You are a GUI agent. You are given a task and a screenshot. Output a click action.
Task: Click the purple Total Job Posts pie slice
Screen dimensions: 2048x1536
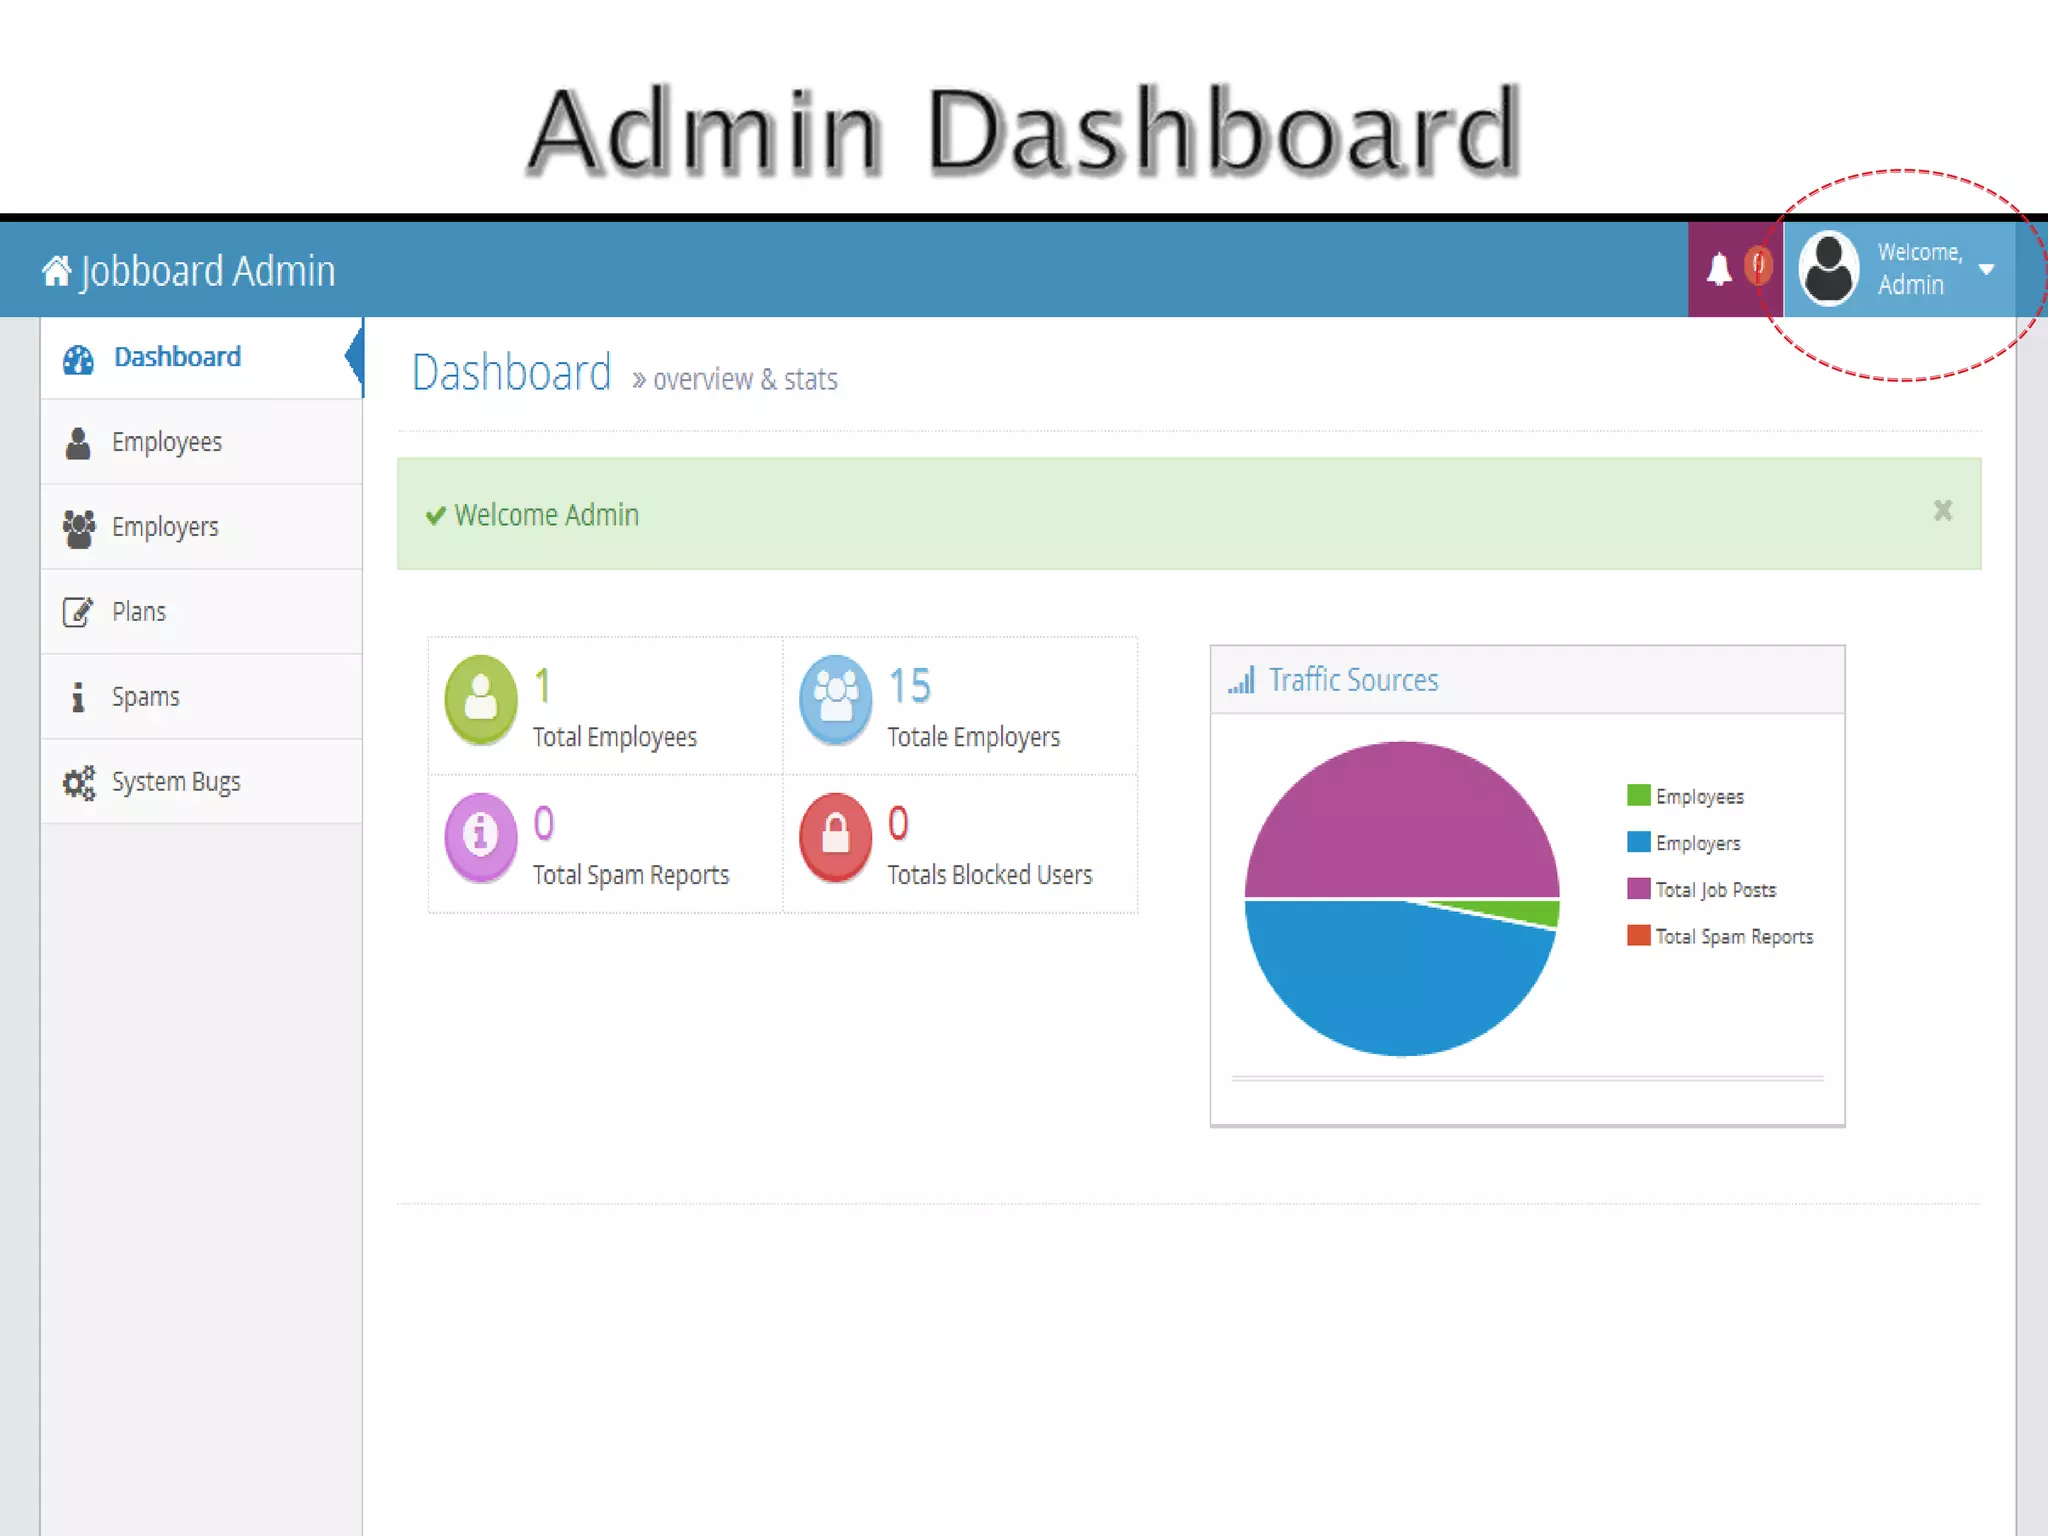point(1400,820)
